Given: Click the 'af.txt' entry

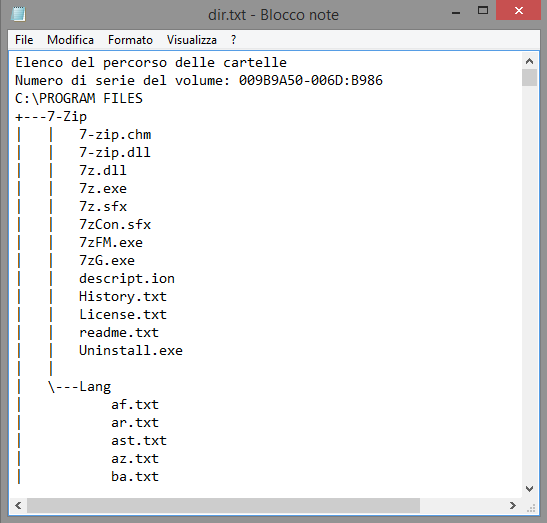Looking at the screenshot, I should (135, 404).
